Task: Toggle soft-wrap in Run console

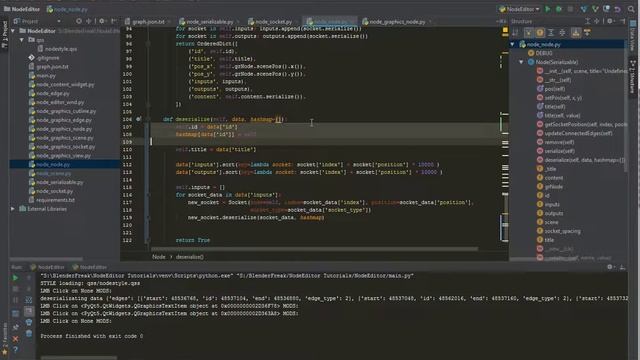Action: click(x=29, y=300)
